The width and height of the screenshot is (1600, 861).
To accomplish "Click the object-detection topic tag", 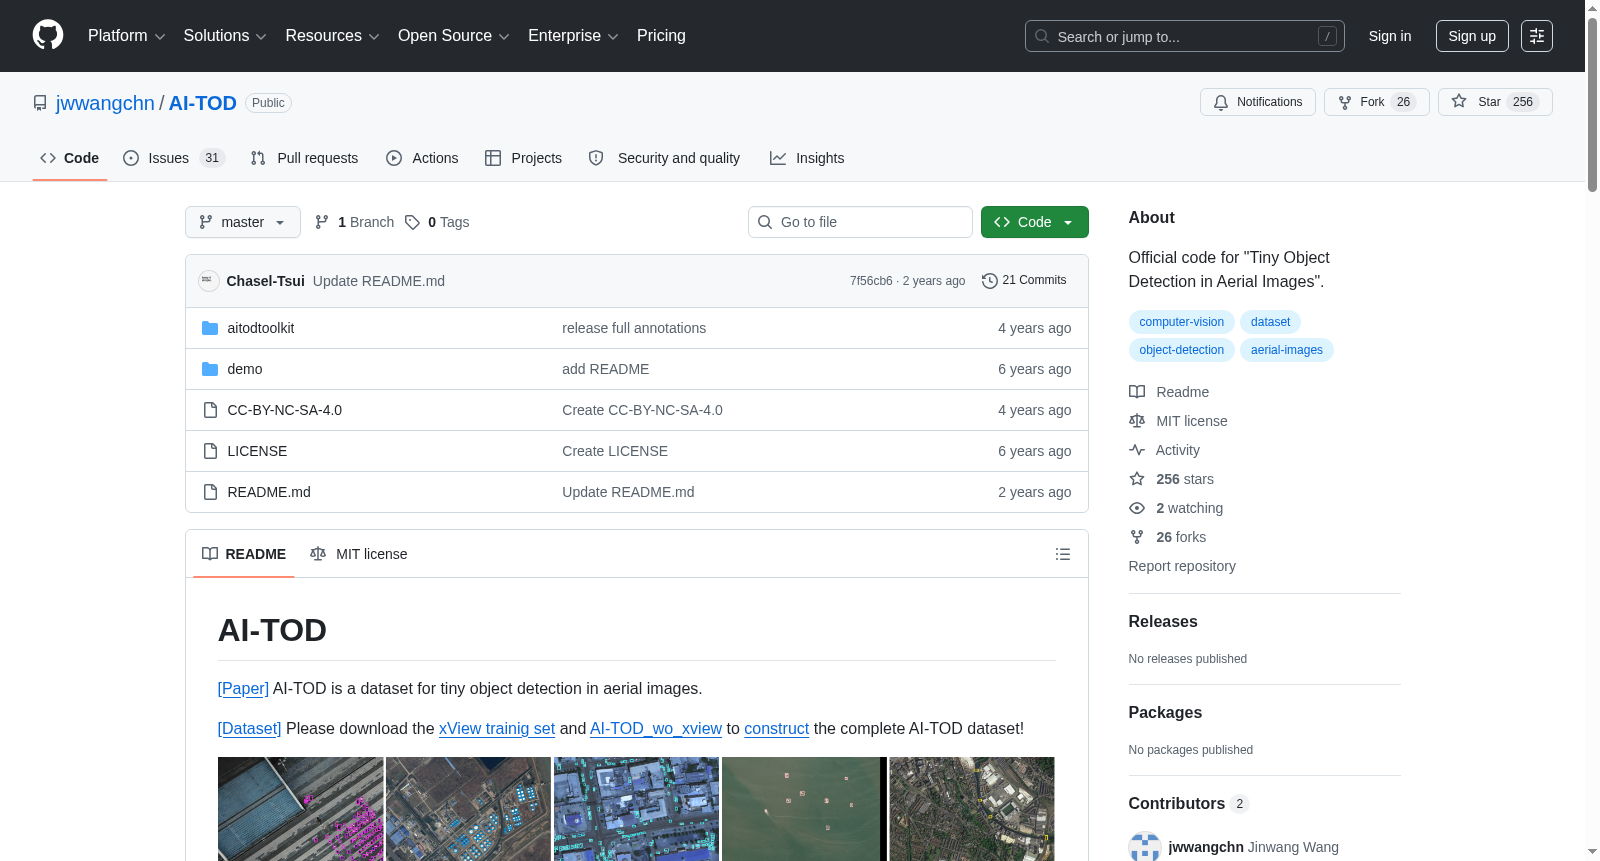I will [1181, 350].
